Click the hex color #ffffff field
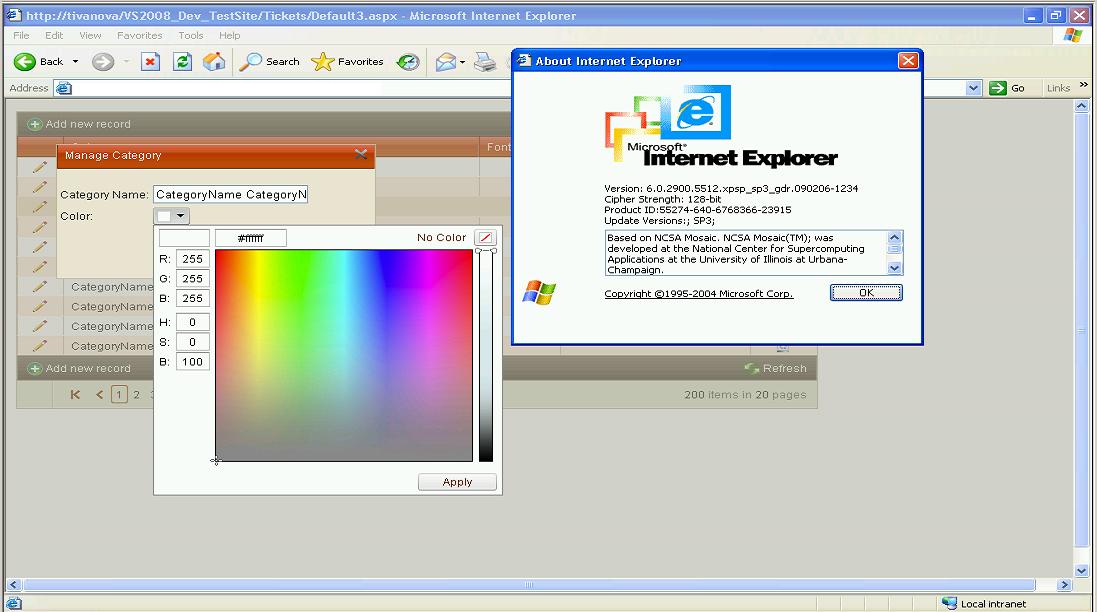The height and width of the screenshot is (612, 1097). tap(250, 238)
